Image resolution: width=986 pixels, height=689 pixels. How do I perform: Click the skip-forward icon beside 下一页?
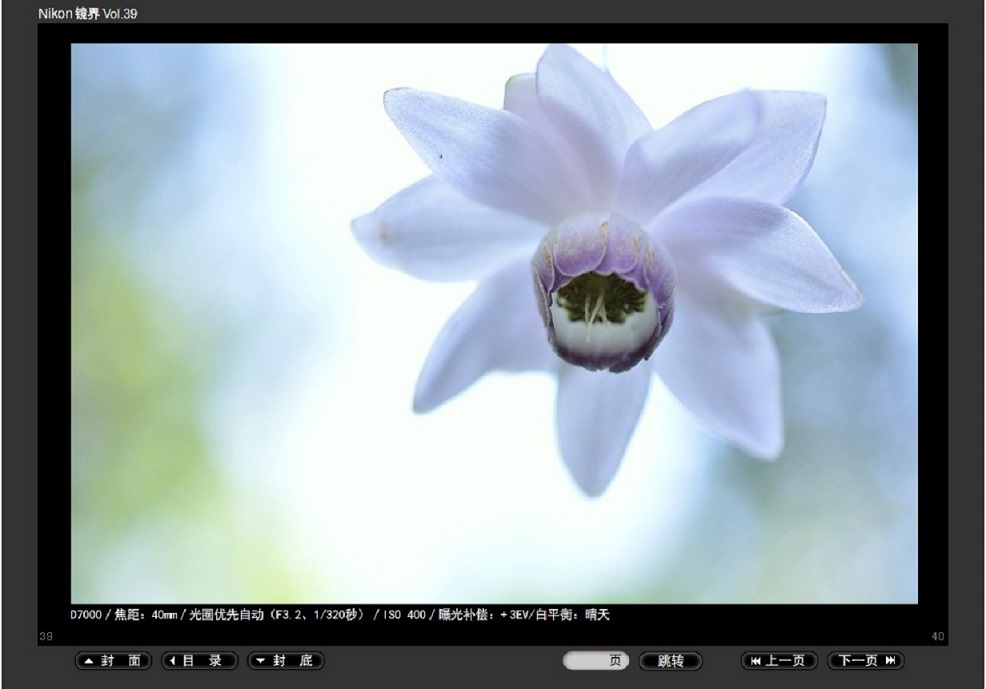890,661
